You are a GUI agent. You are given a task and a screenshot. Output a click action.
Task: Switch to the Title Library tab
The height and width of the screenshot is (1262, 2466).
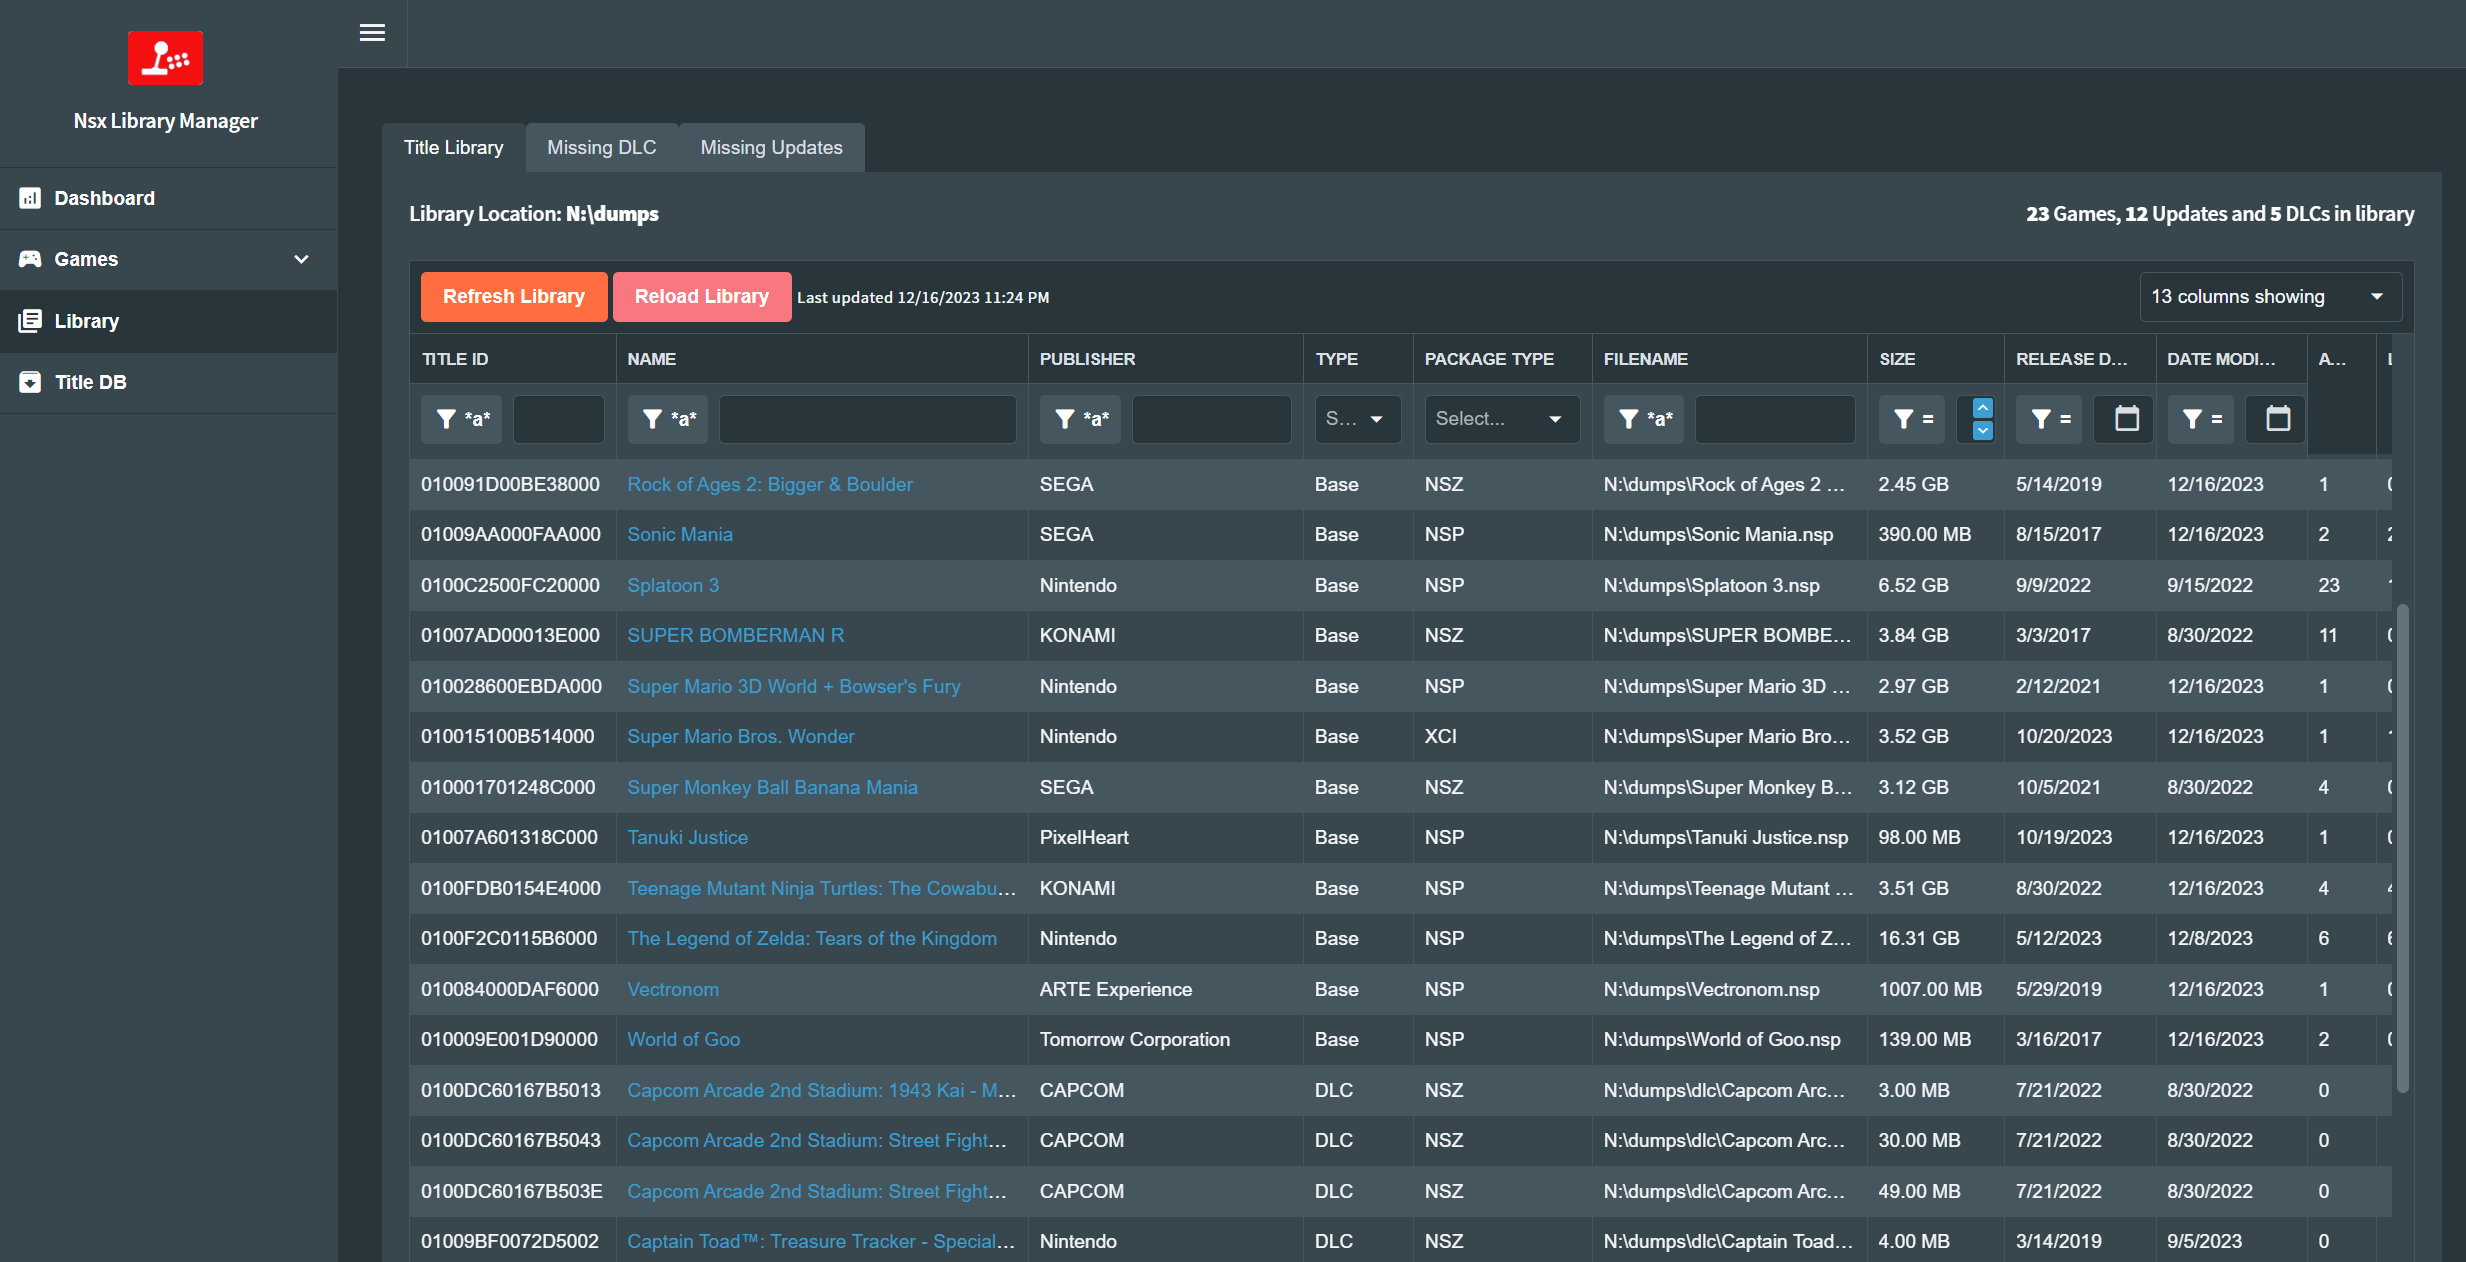pos(454,148)
